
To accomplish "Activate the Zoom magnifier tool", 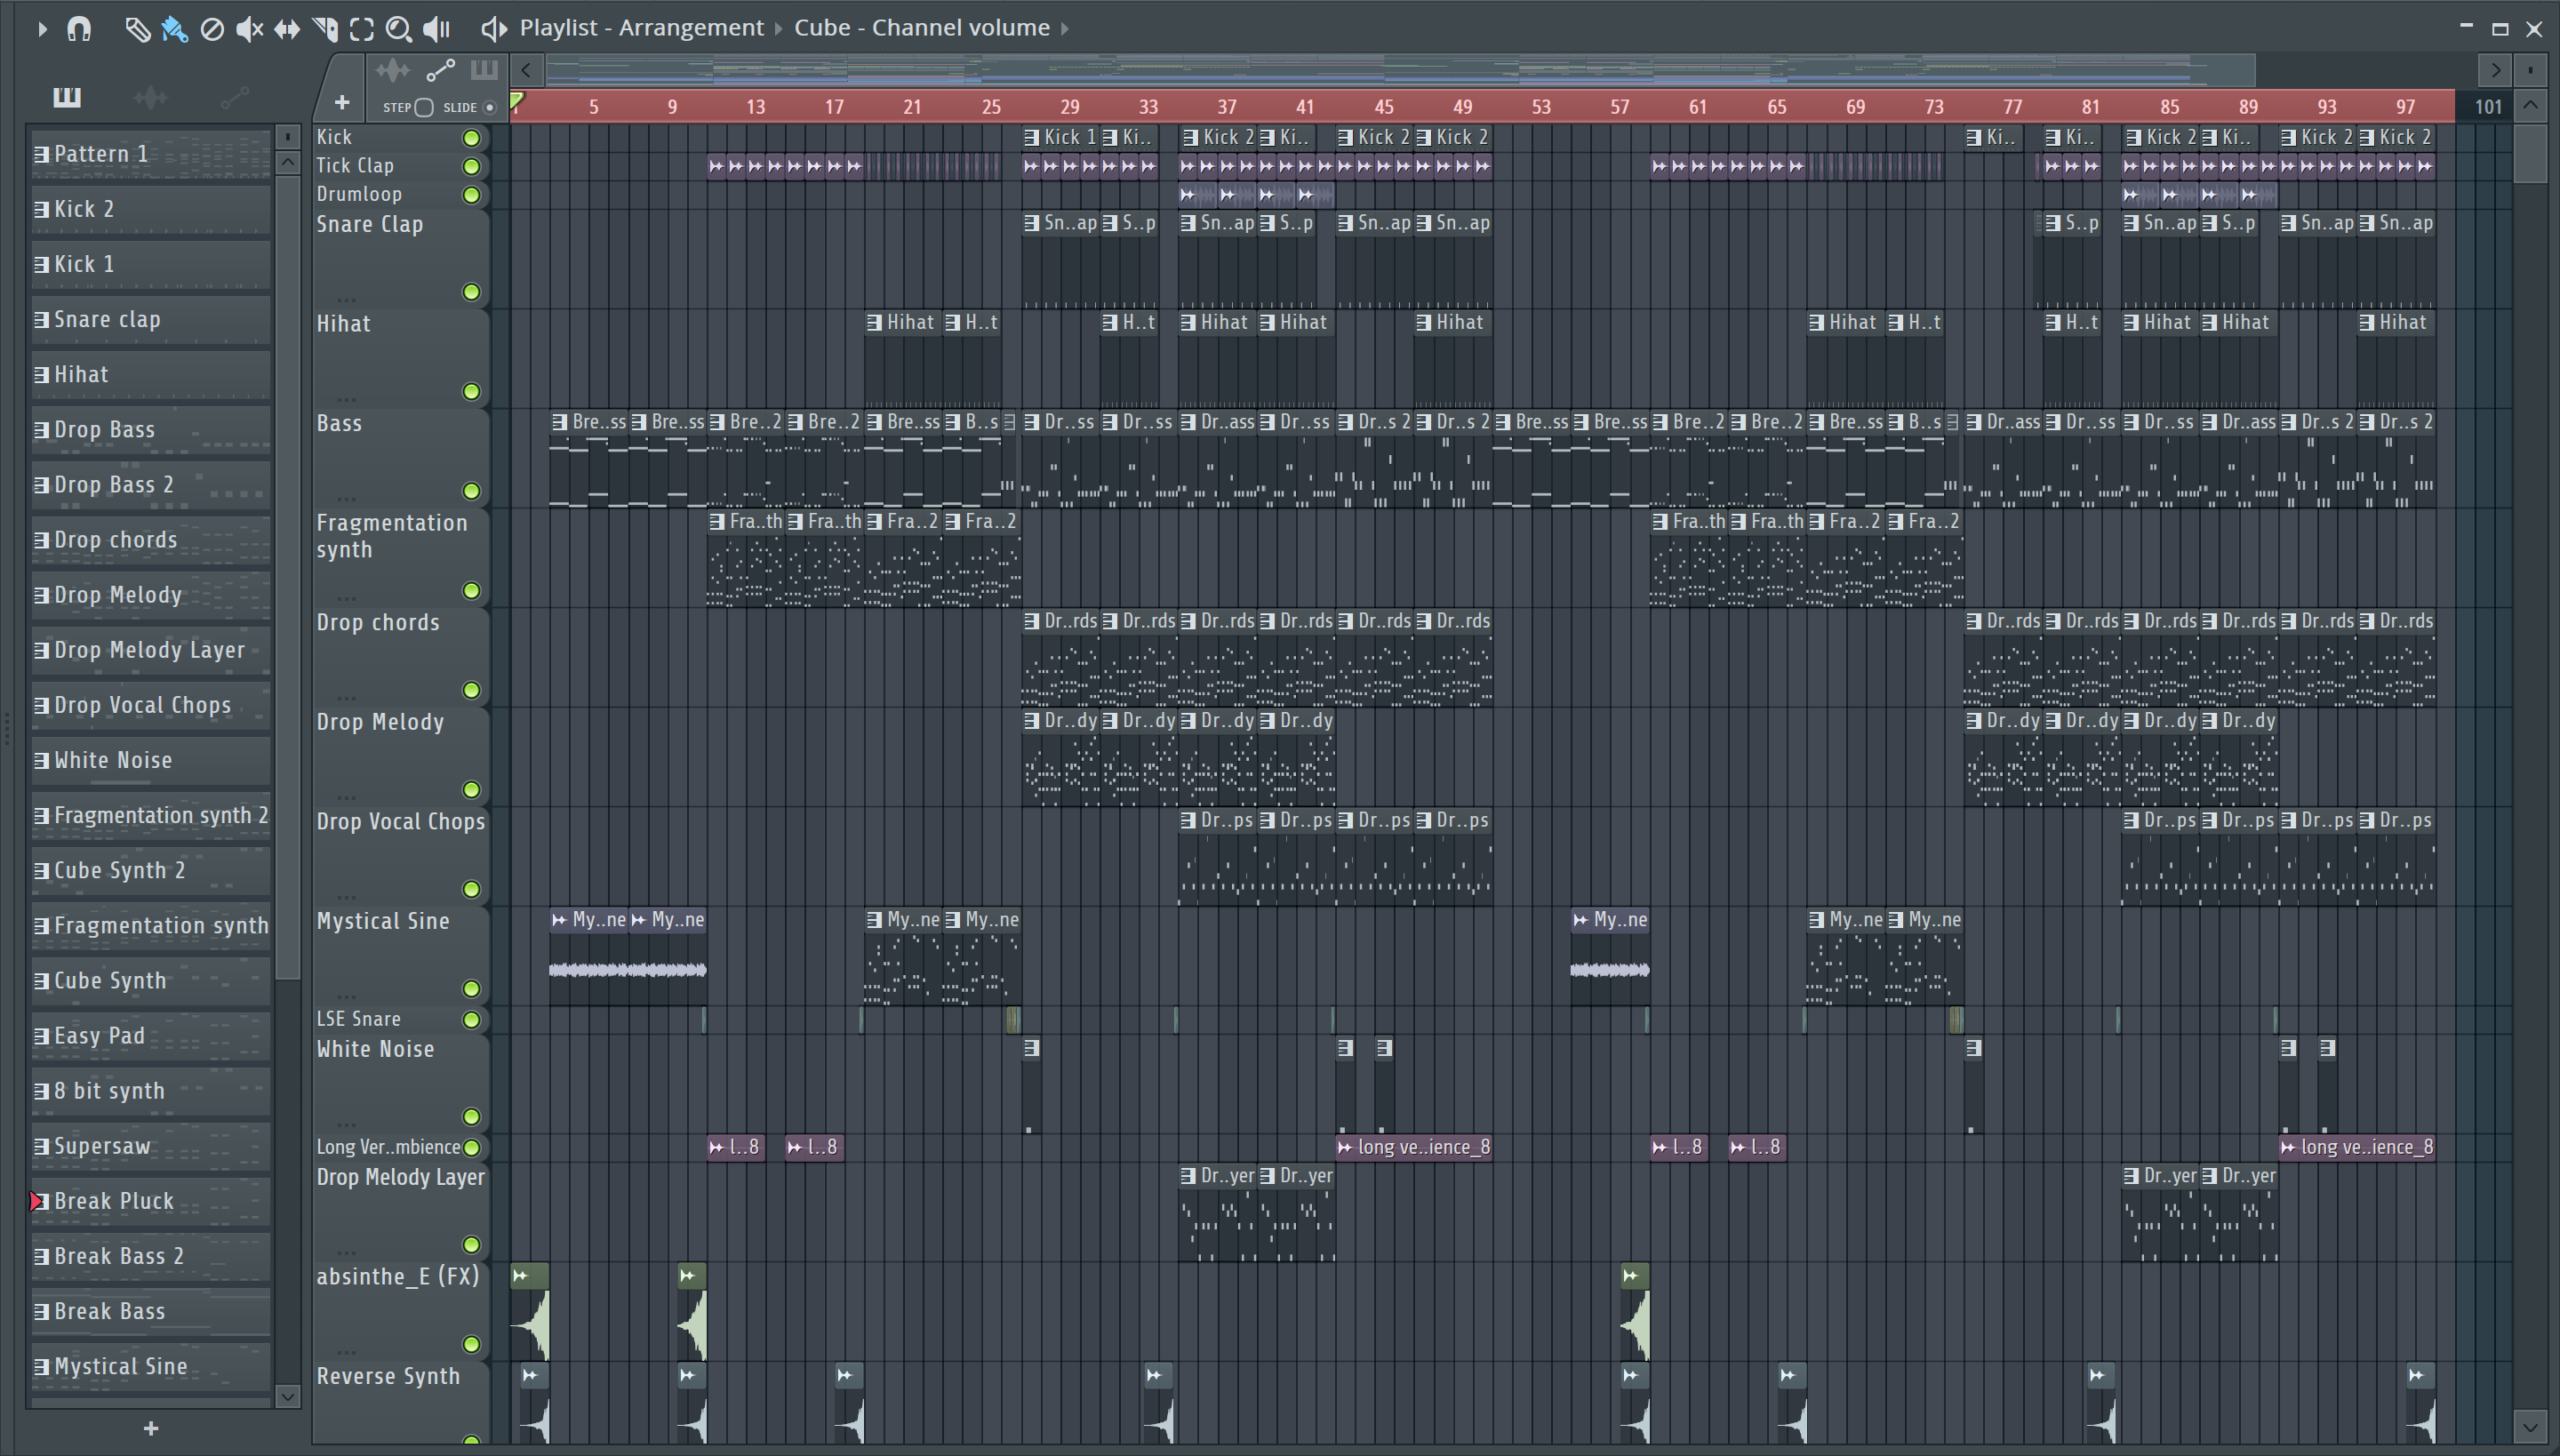I will click(399, 29).
